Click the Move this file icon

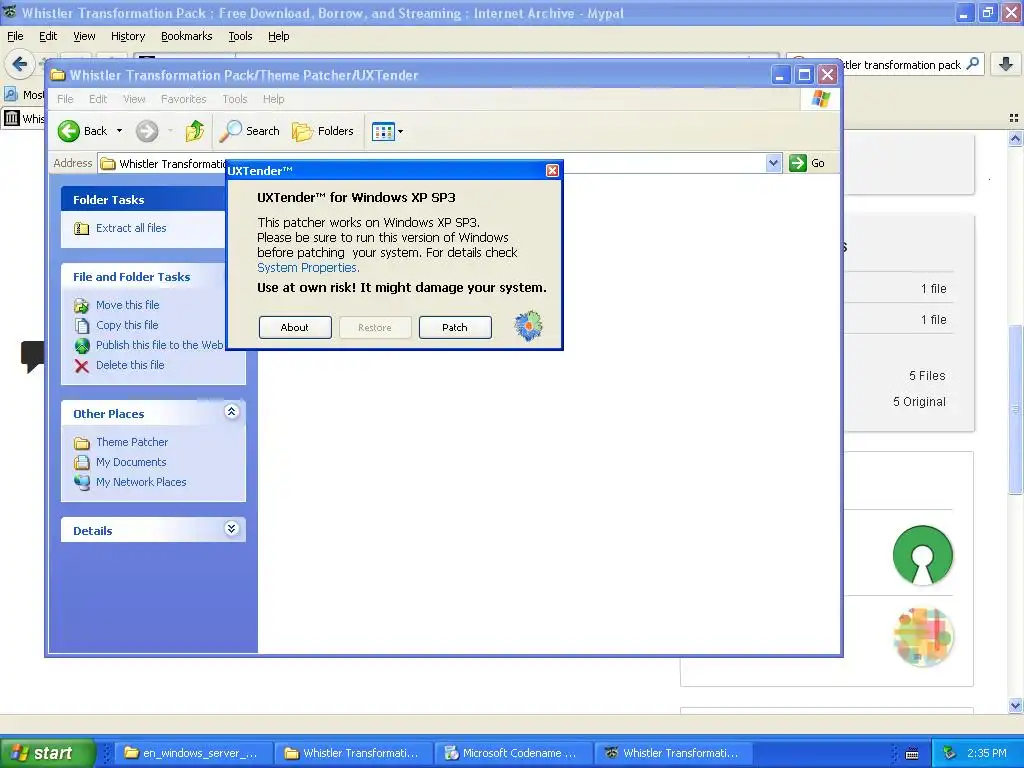pos(82,305)
